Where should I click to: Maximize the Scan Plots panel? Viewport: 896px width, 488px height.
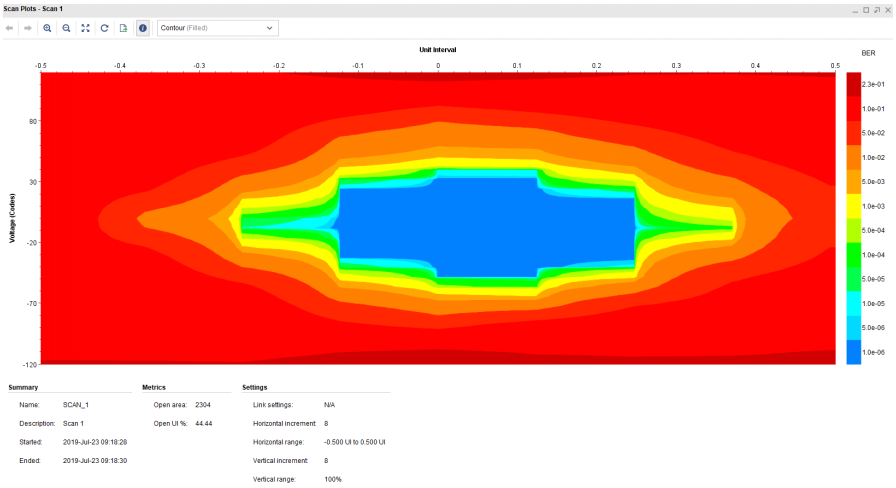(x=866, y=10)
